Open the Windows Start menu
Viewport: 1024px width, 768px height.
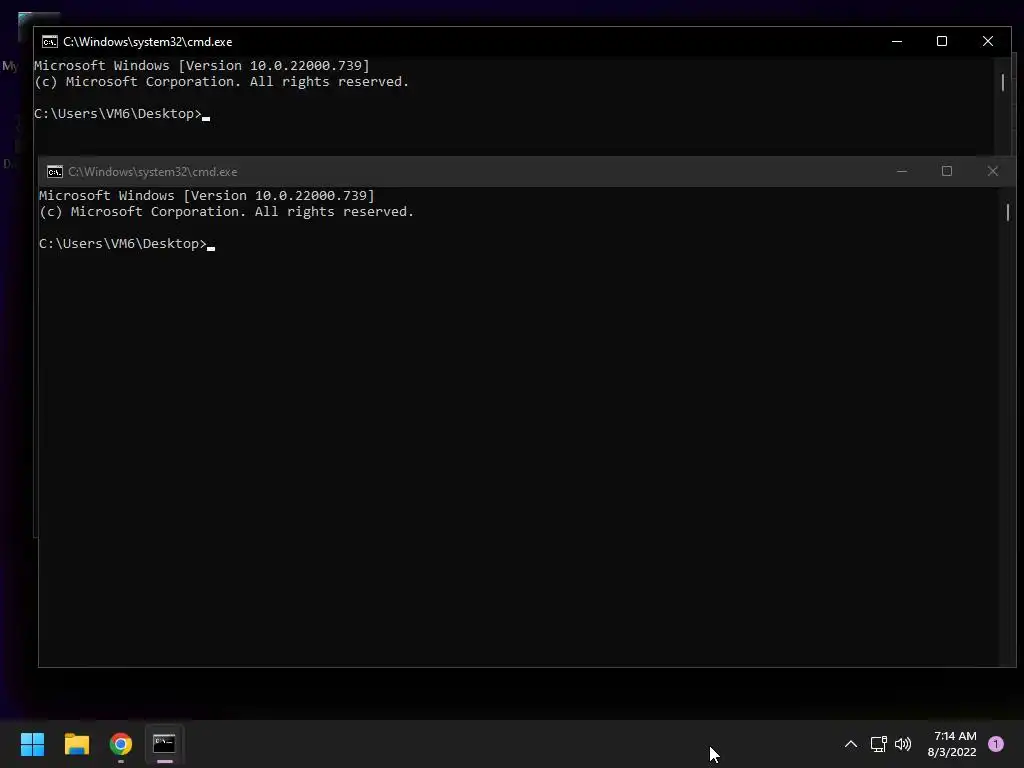[32, 744]
